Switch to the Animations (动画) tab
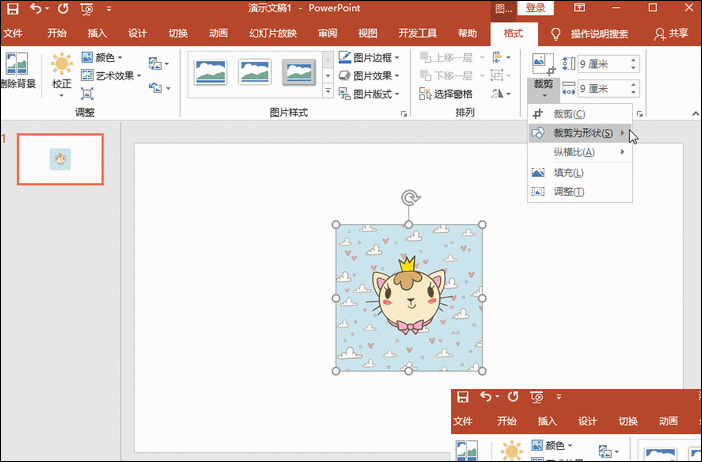Image resolution: width=702 pixels, height=462 pixels. click(x=218, y=34)
